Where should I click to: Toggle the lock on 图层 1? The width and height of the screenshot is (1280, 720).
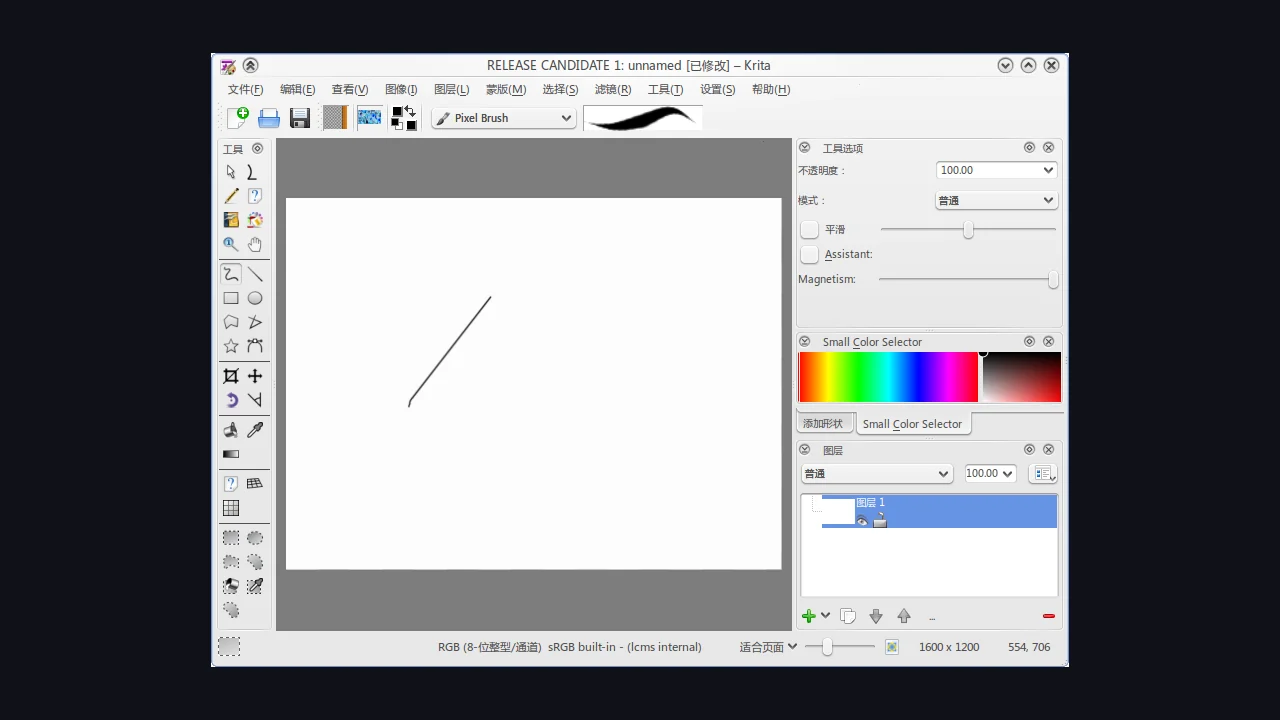[x=880, y=521]
